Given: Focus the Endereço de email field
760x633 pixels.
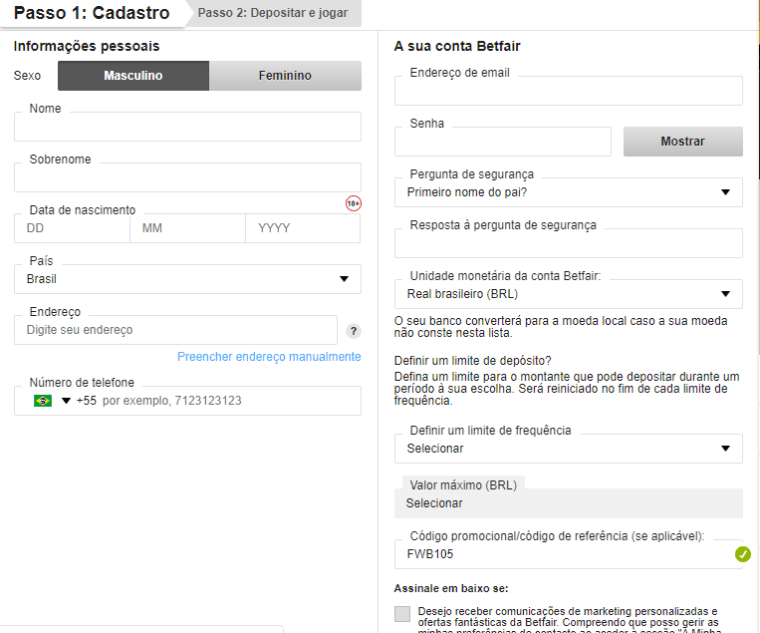Looking at the screenshot, I should [x=568, y=91].
